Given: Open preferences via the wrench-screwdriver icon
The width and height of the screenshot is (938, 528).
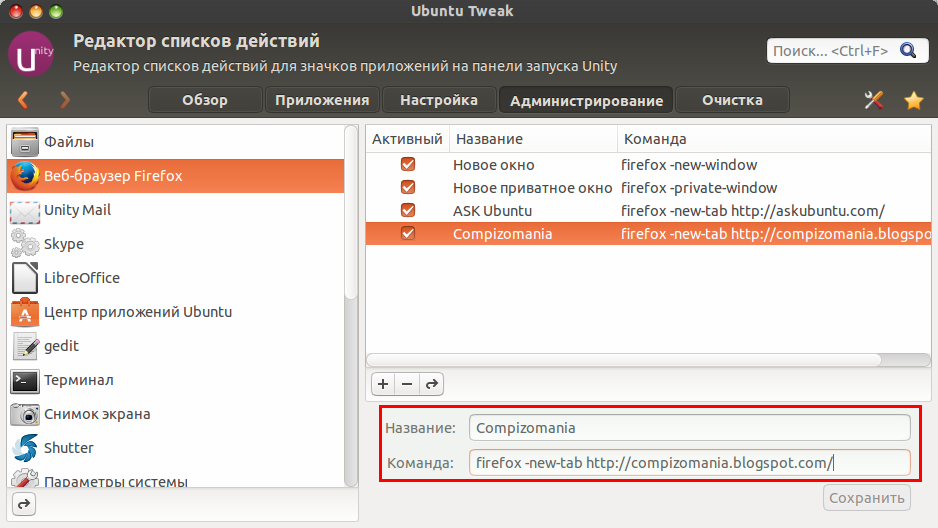Looking at the screenshot, I should click(874, 100).
